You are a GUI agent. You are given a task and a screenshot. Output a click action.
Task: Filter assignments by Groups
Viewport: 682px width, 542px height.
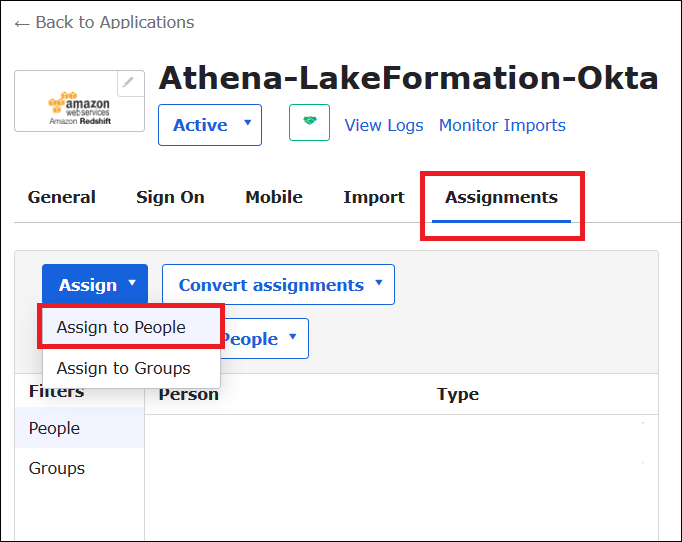click(57, 468)
